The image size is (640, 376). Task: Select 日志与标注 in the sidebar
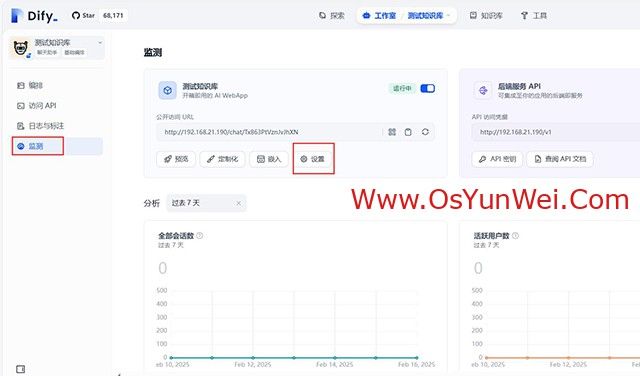tap(41, 126)
